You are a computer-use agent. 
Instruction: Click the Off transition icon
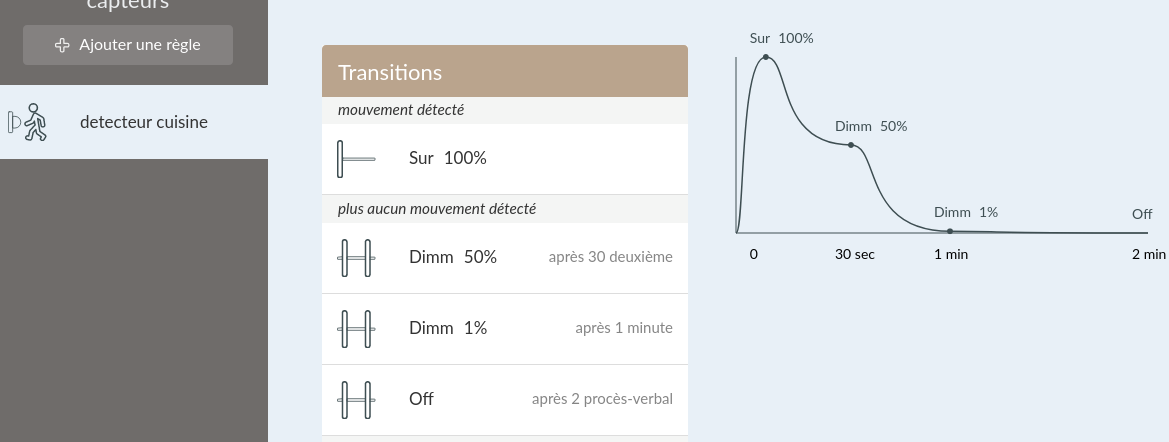click(x=356, y=400)
